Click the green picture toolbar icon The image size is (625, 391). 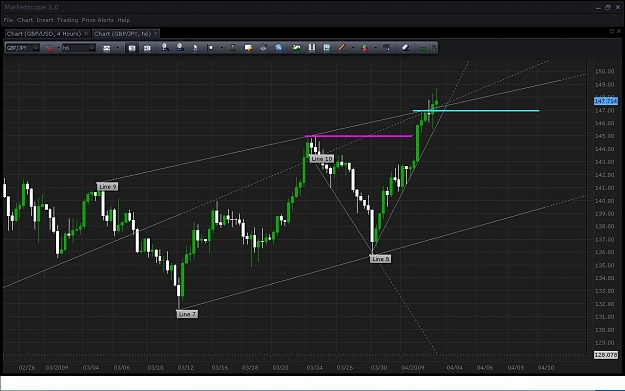(296, 48)
